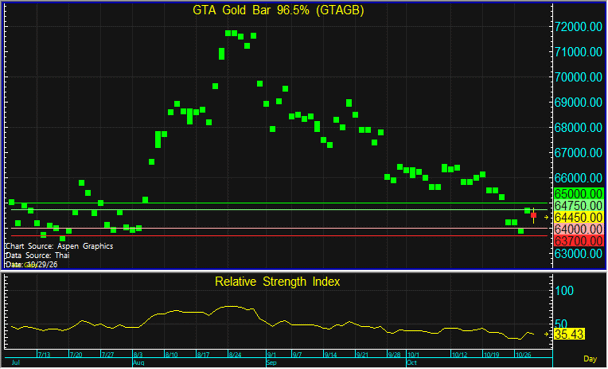
Task: Click the 8/17 date label
Action: (x=203, y=355)
